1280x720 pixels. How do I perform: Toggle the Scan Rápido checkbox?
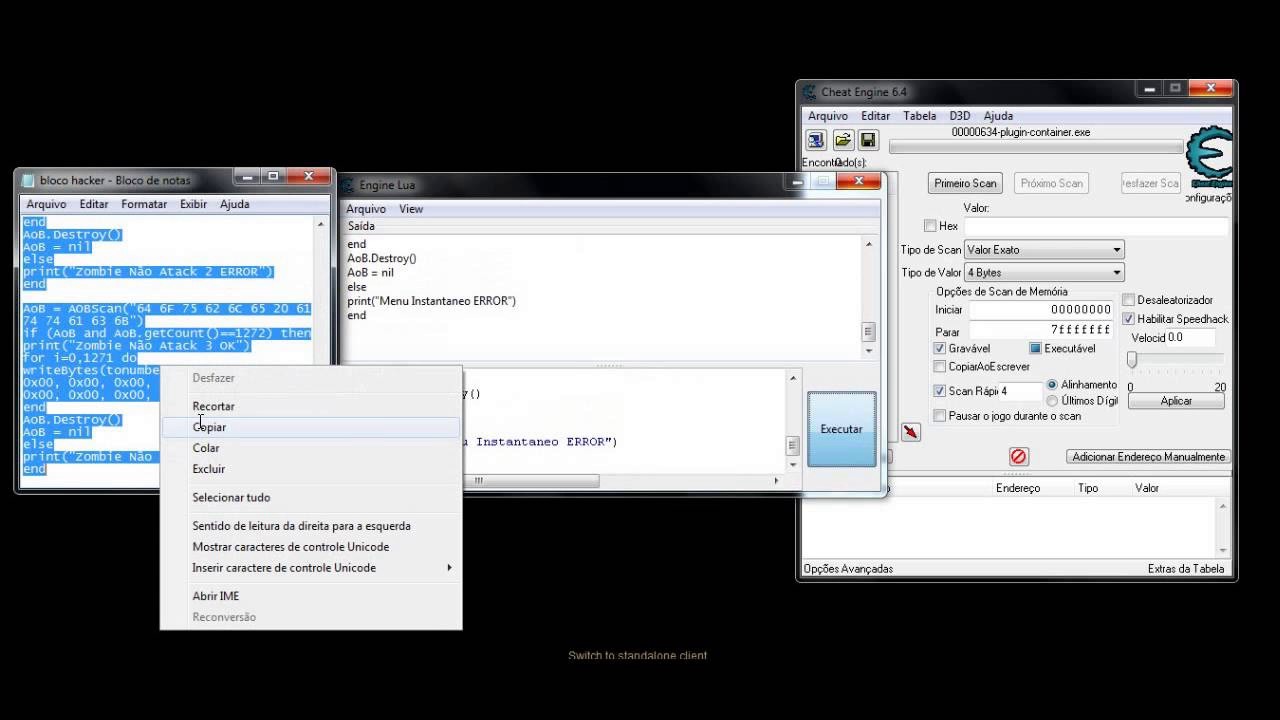coord(939,391)
